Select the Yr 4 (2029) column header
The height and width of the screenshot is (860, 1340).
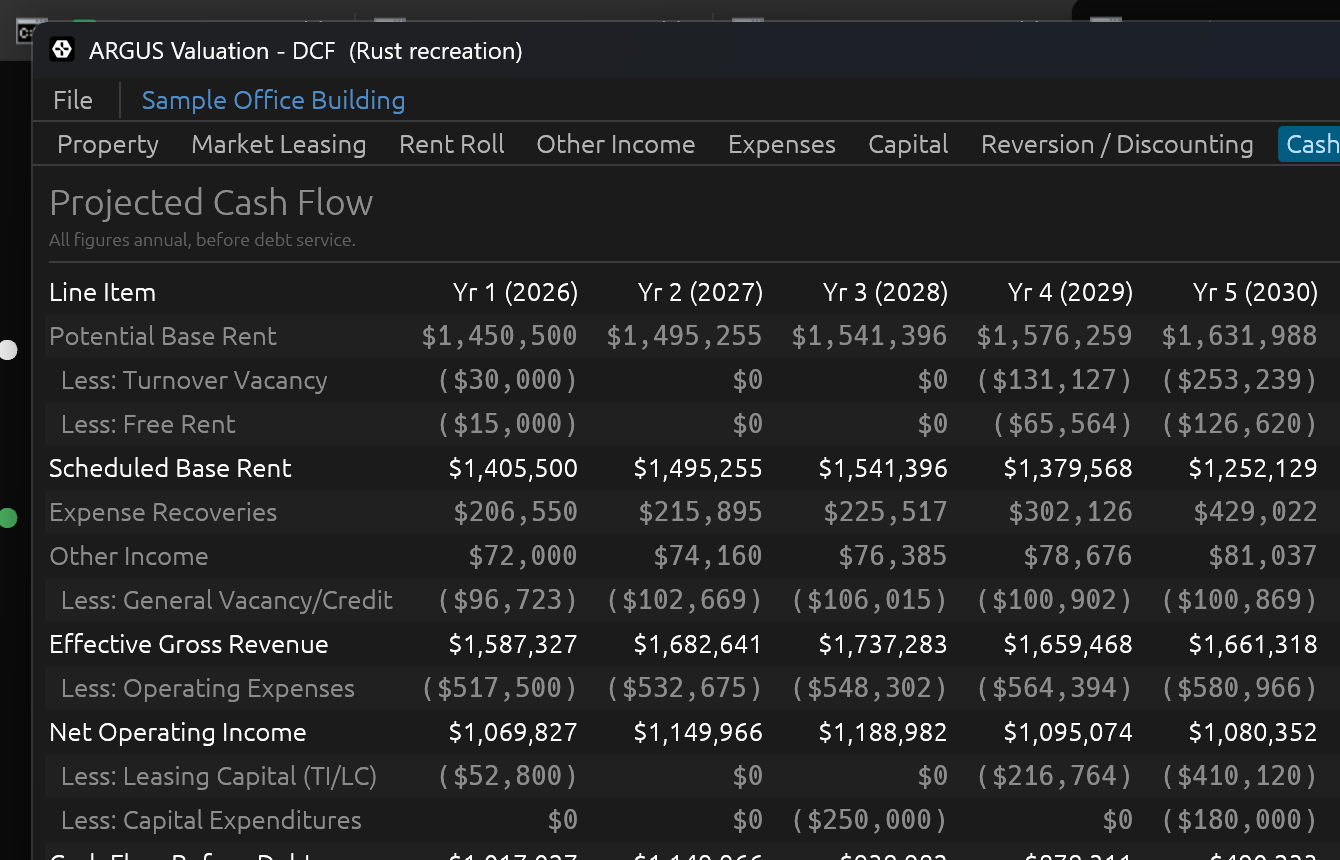1070,292
